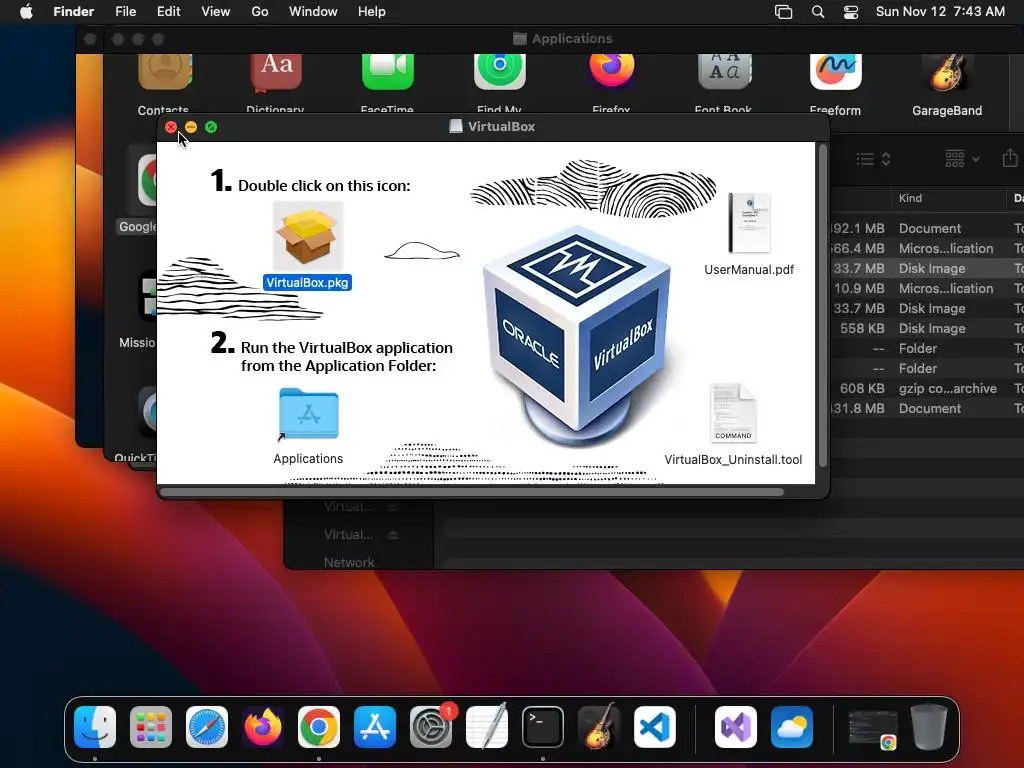The width and height of the screenshot is (1024, 768).
Task: Open Launchpad from the Dock
Action: [x=151, y=727]
